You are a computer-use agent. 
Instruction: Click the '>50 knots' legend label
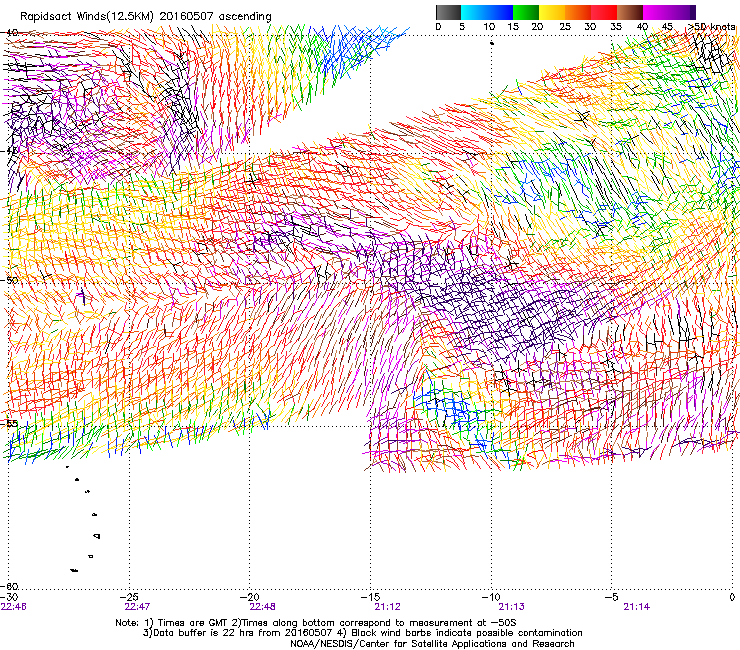point(711,27)
